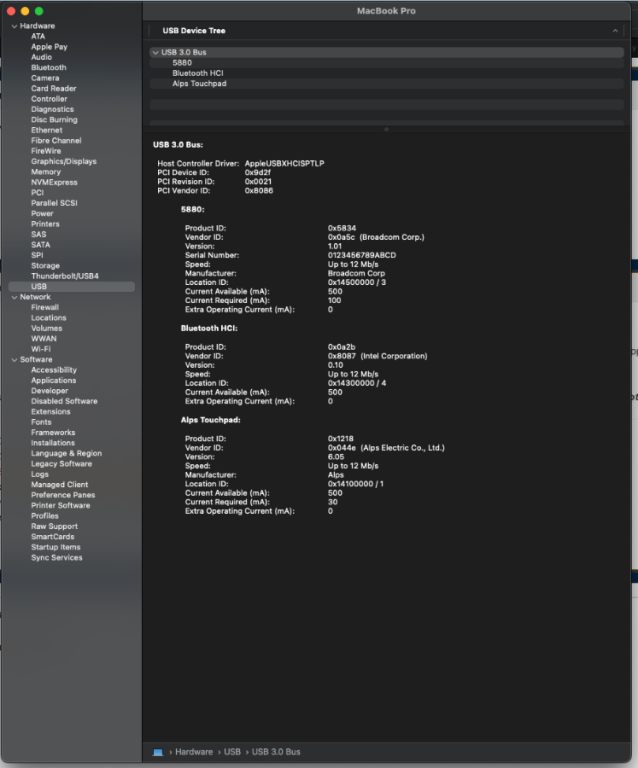The width and height of the screenshot is (638, 768).
Task: Open Language & Region in sidebar
Action: 66,454
